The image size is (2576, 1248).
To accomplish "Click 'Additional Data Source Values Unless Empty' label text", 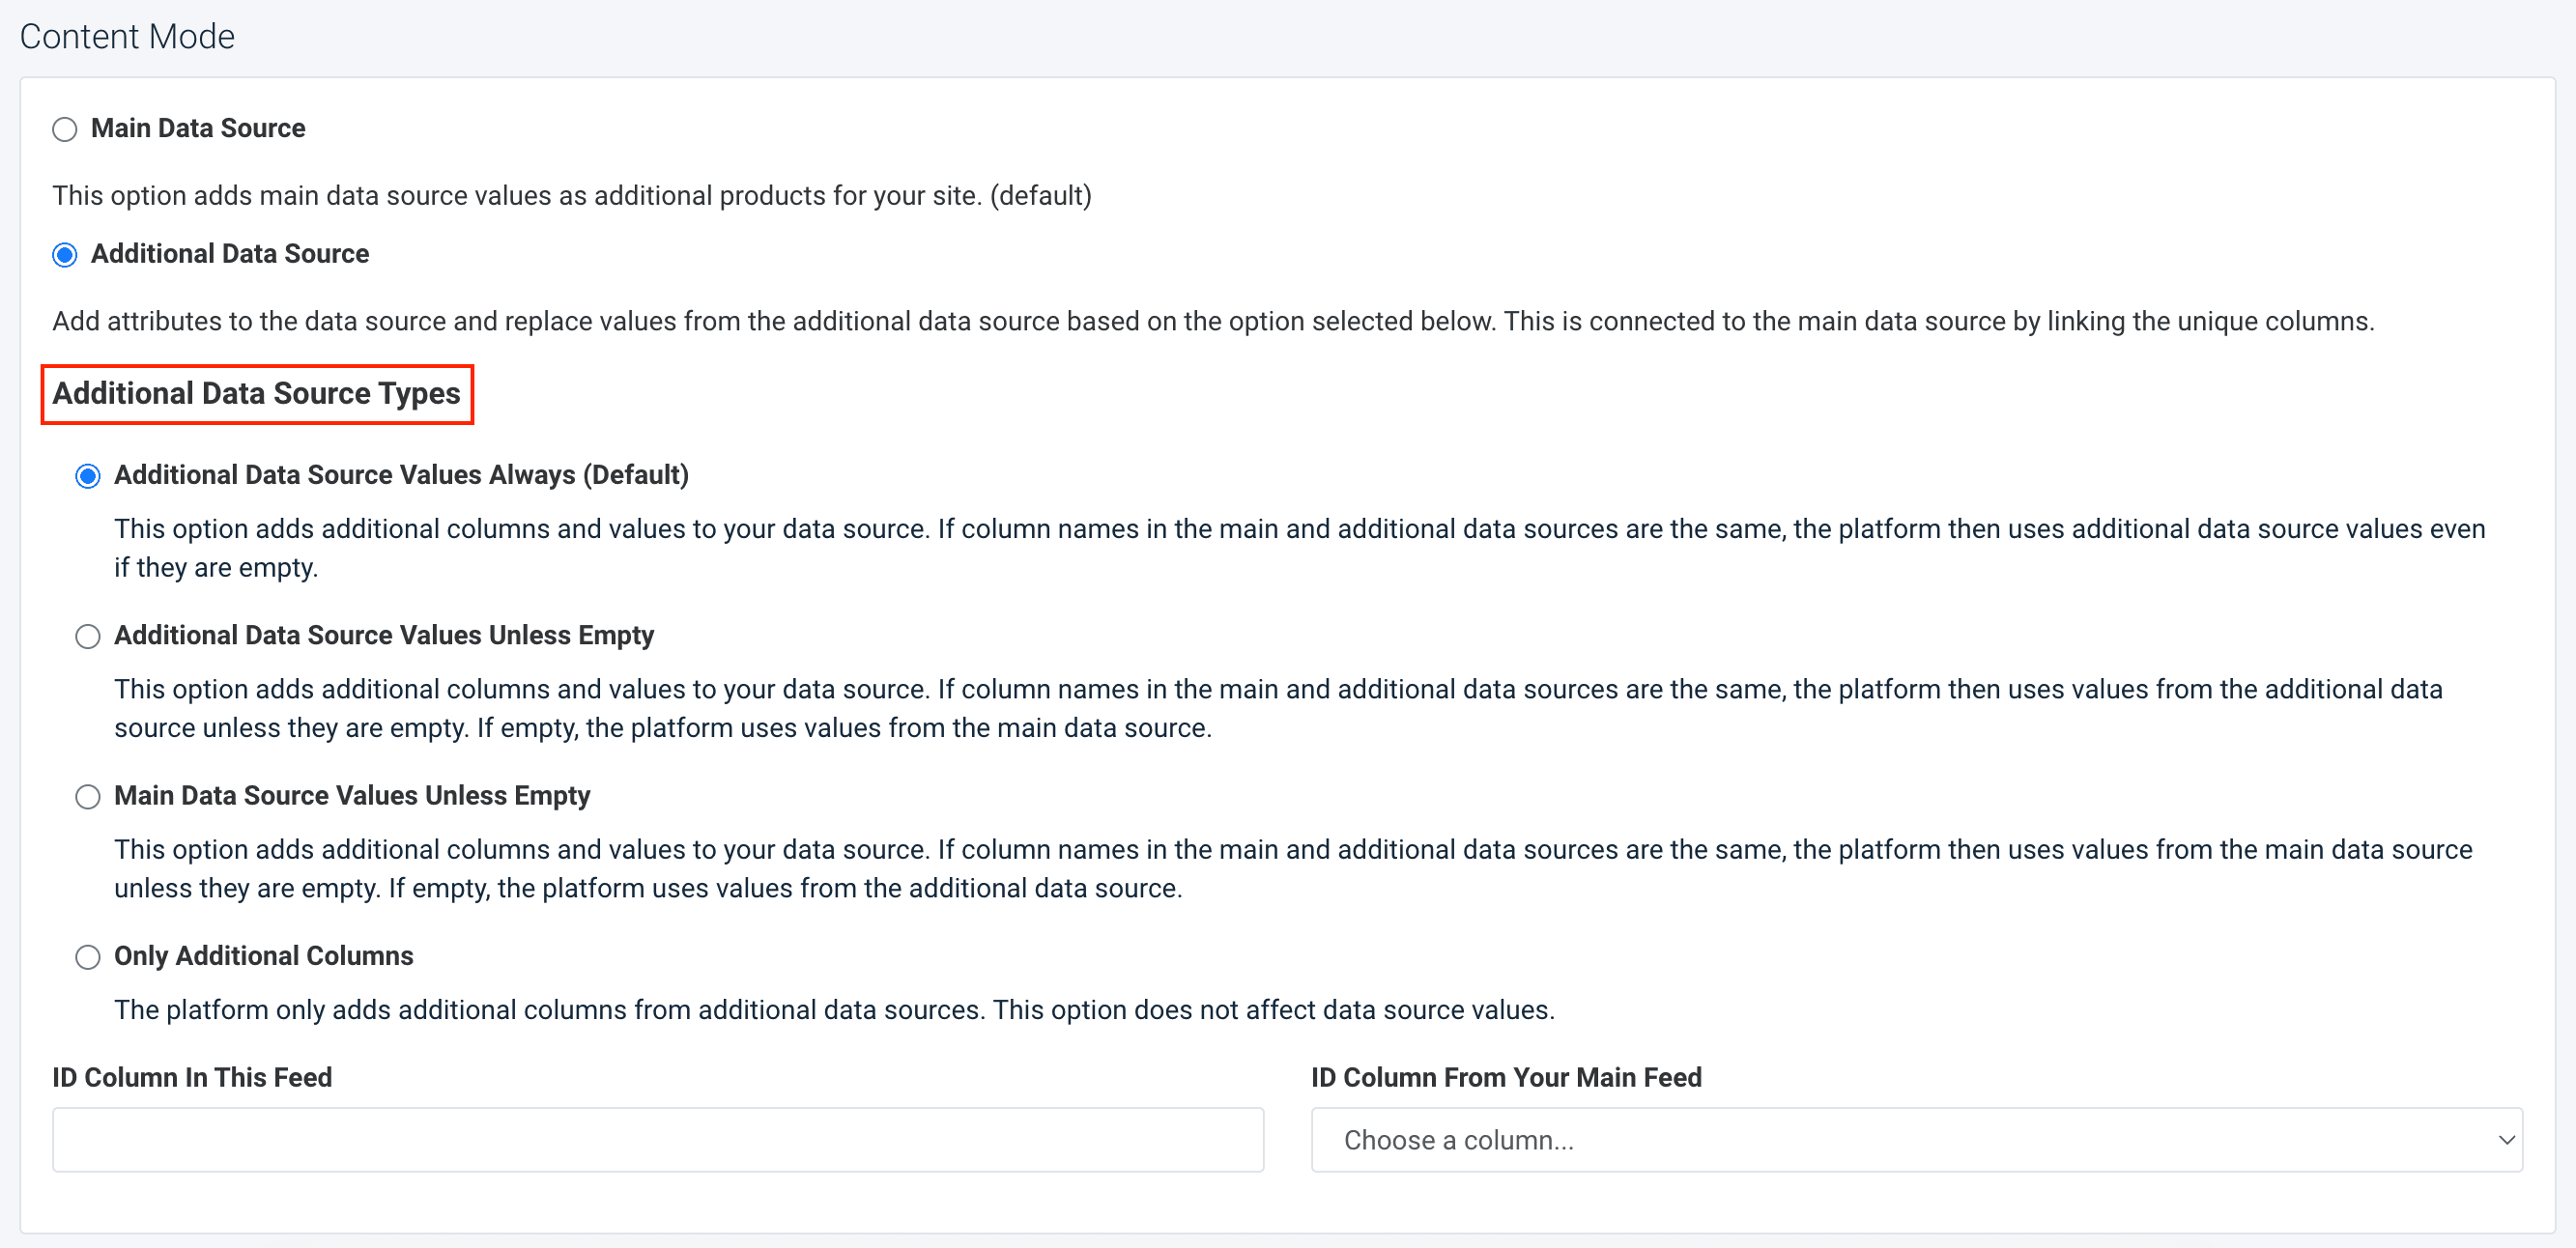I will click(384, 636).
